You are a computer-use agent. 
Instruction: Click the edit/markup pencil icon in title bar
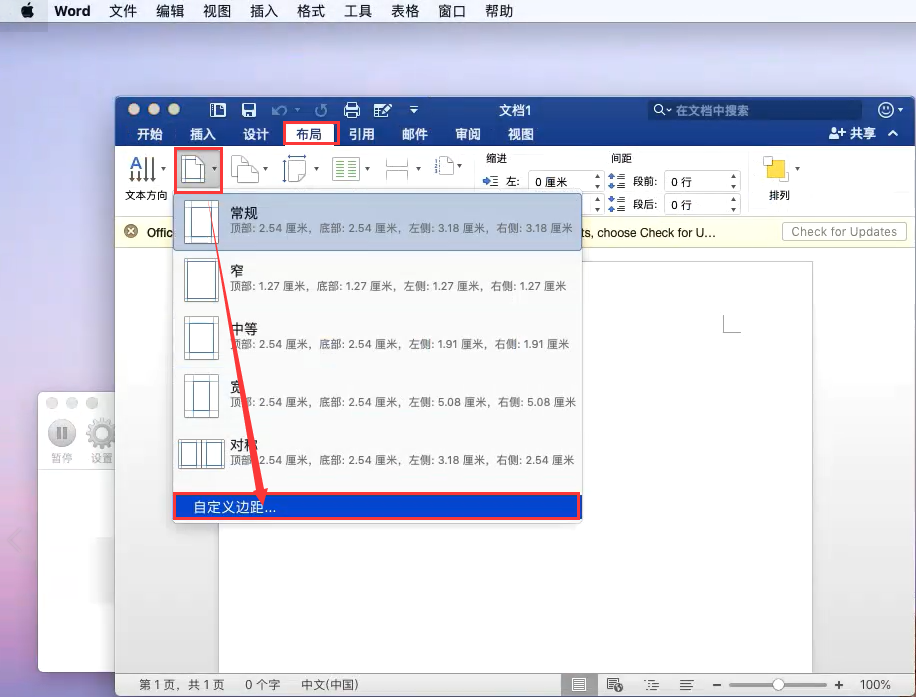[382, 110]
